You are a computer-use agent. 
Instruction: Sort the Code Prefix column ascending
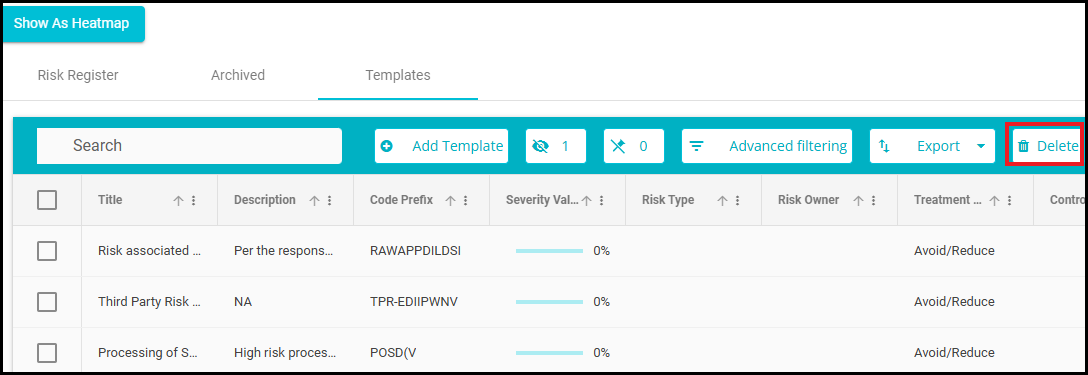tap(450, 201)
